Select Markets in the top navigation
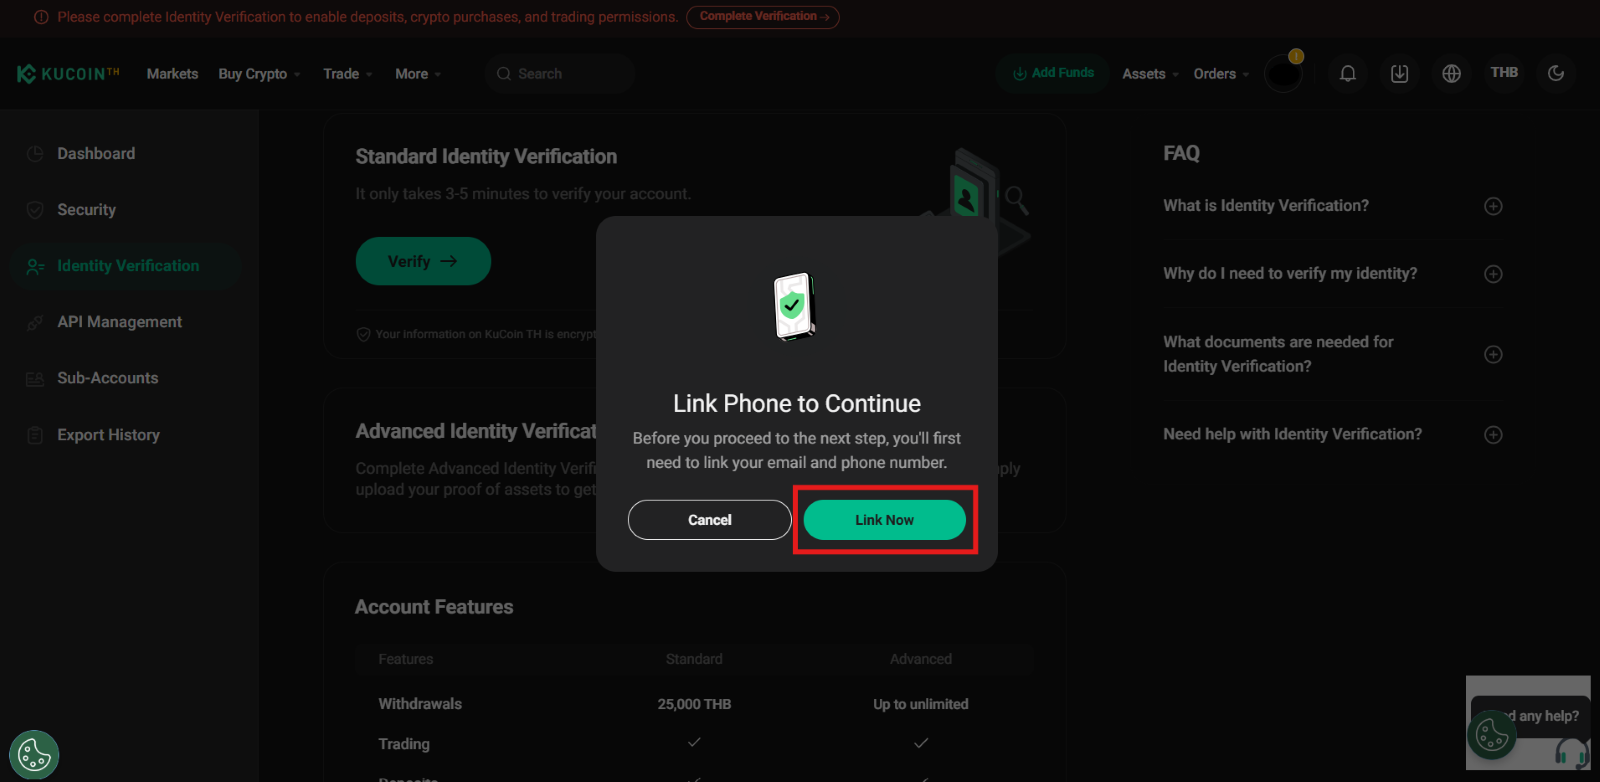1600x782 pixels. 172,73
